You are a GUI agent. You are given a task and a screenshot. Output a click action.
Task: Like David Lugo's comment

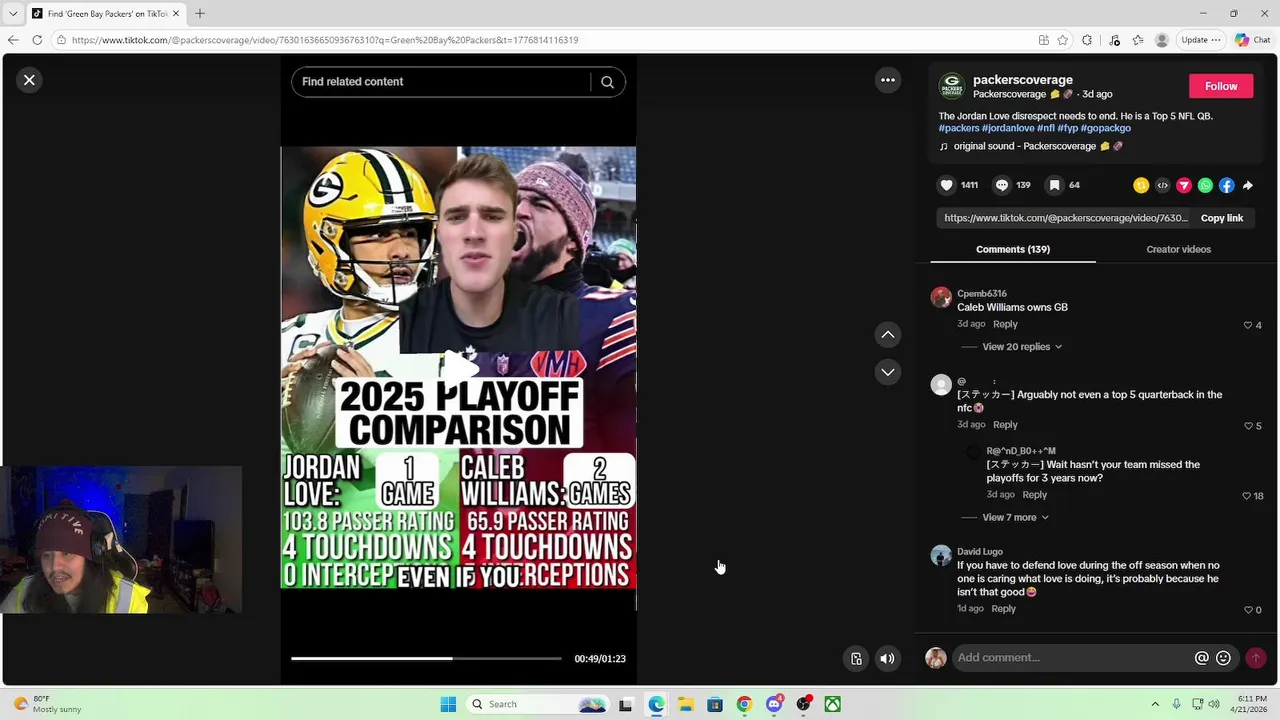click(x=1248, y=610)
